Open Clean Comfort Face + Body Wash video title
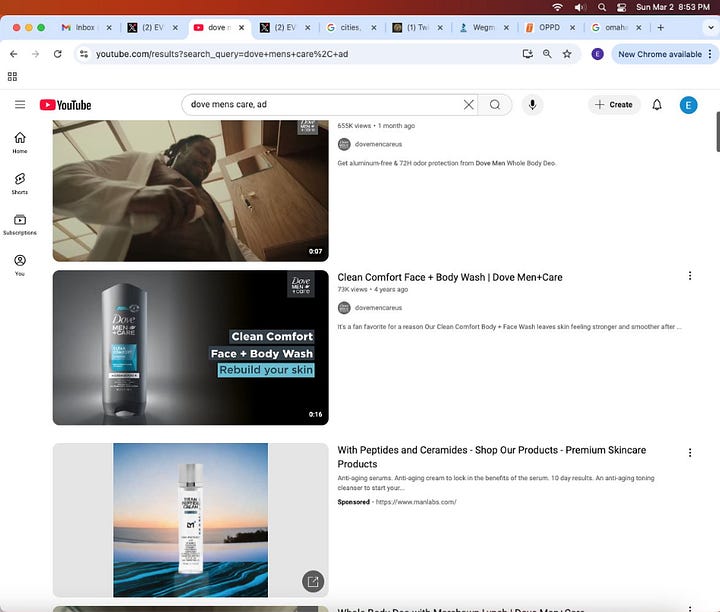Viewport: 720px width, 612px height. [450, 277]
